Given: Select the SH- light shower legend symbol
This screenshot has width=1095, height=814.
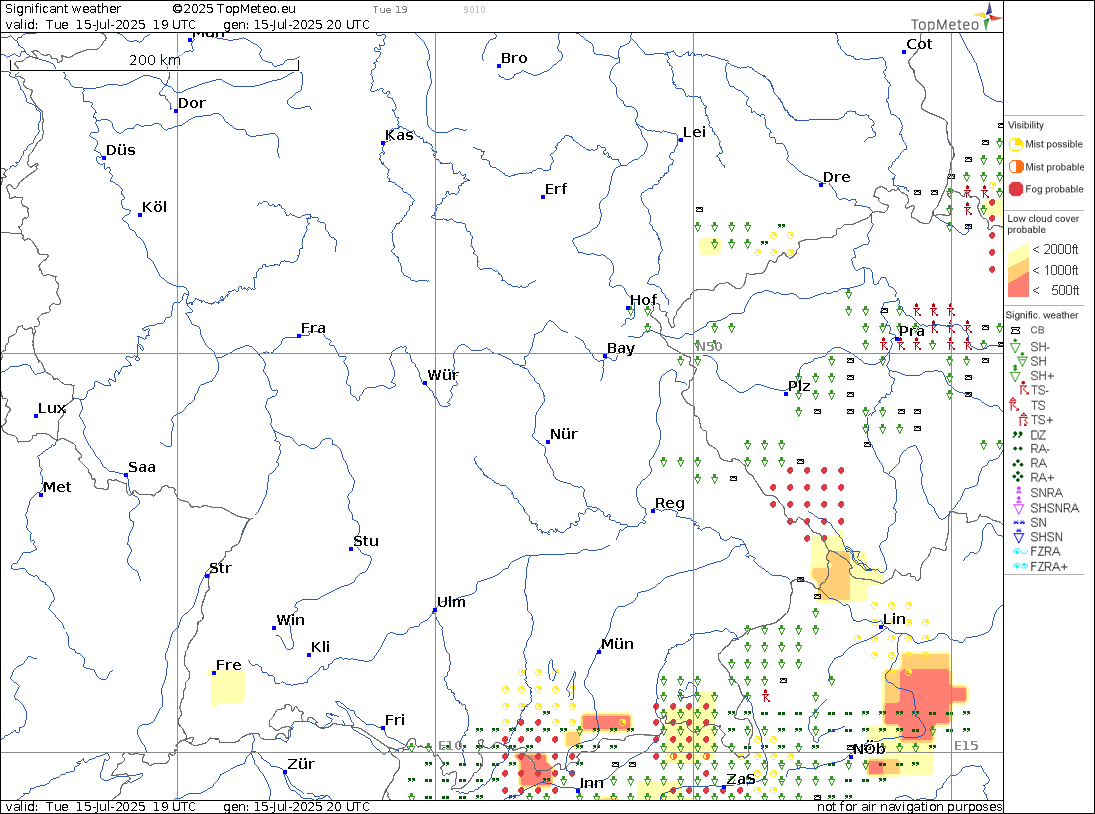Looking at the screenshot, I should (x=1016, y=346).
